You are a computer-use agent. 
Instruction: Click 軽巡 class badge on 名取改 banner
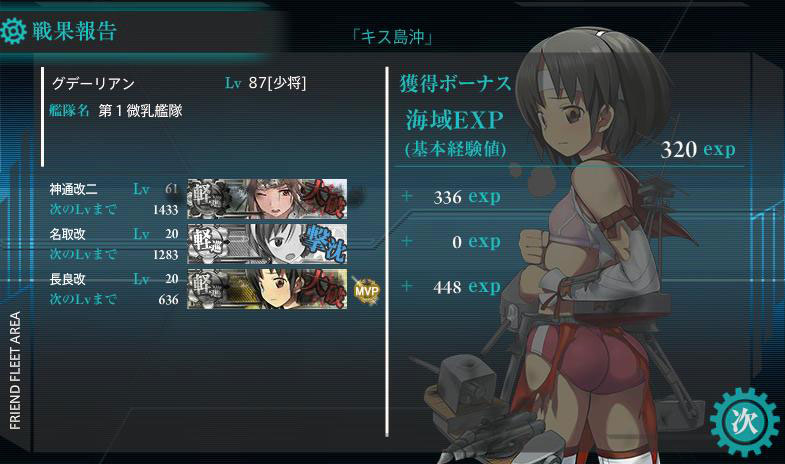[207, 244]
